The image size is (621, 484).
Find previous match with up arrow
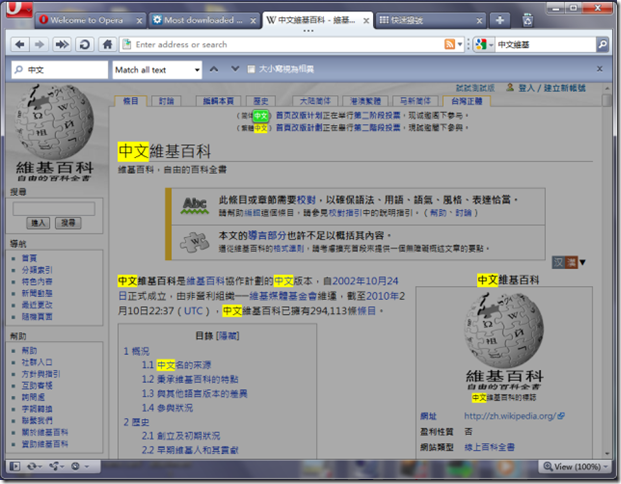point(214,69)
